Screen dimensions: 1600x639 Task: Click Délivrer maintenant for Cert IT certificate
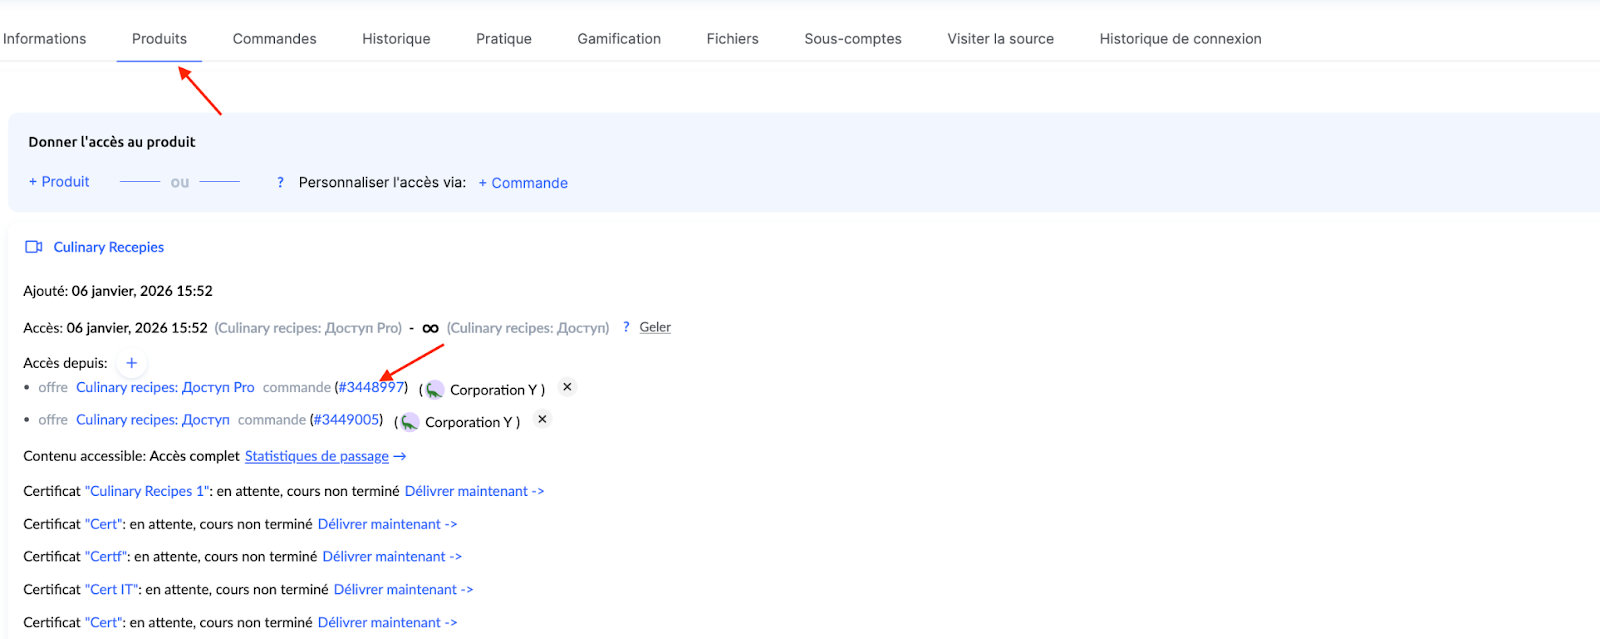(403, 590)
